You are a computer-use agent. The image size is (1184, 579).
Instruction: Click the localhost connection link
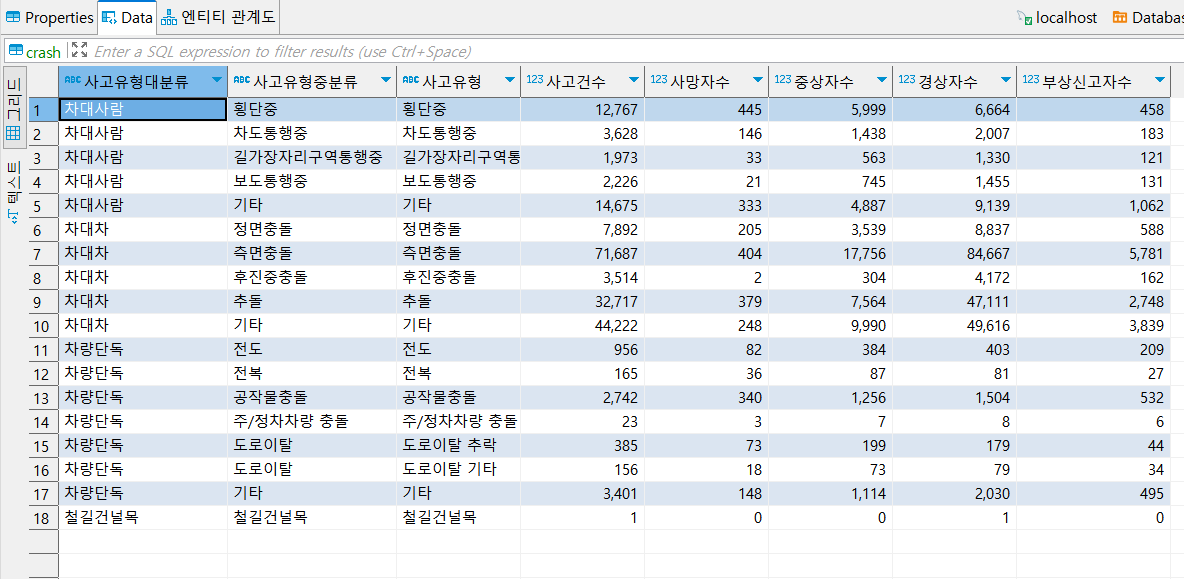coord(1057,17)
